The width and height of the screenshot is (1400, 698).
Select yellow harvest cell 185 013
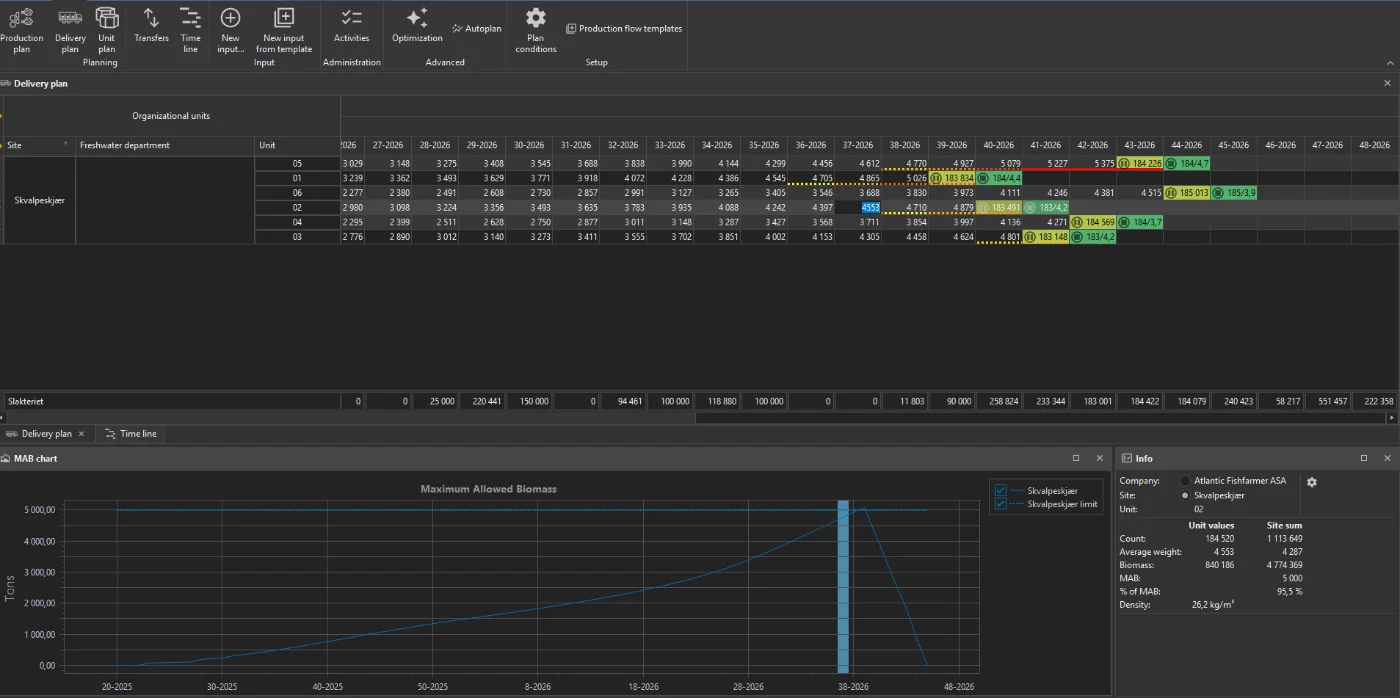click(1187, 193)
